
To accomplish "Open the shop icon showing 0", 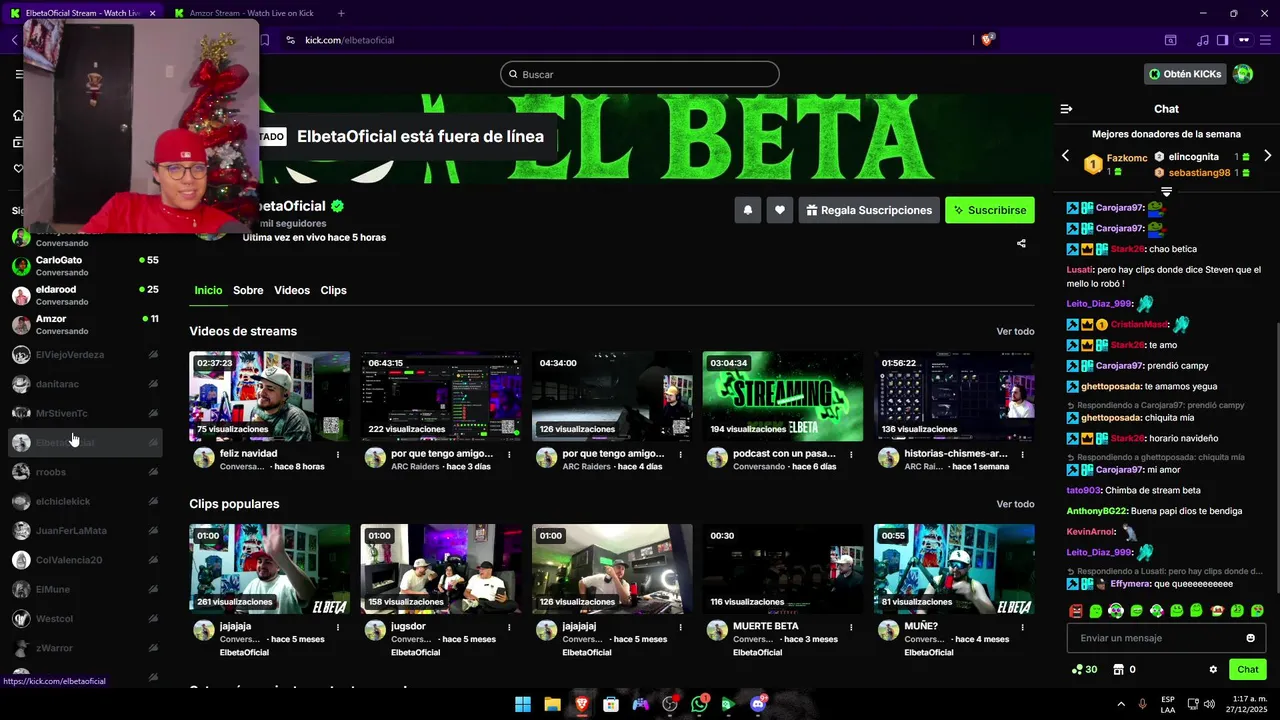I will 1124,670.
